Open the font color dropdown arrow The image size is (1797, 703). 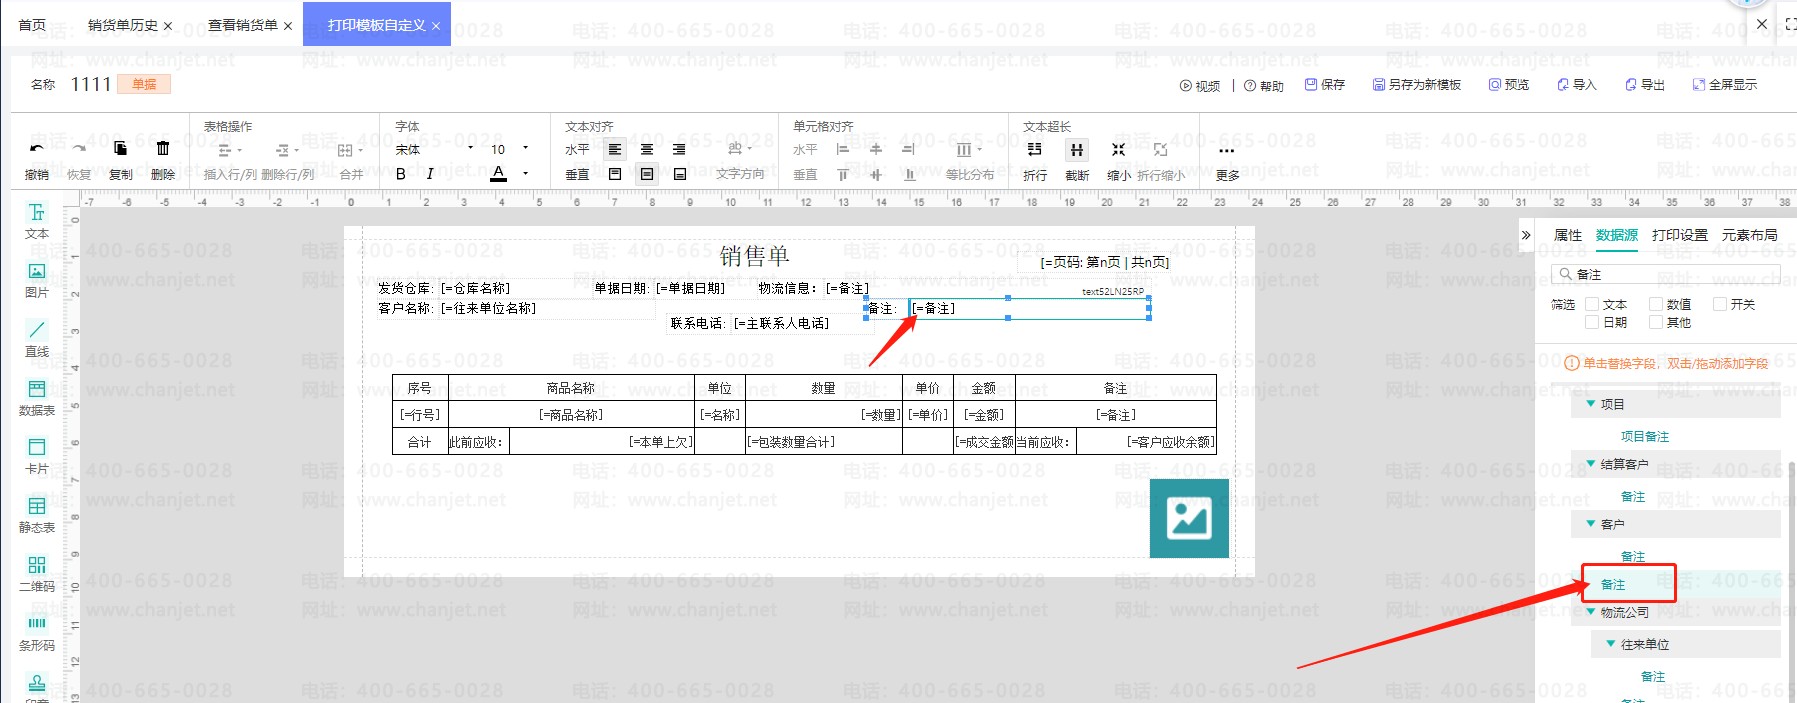tap(526, 174)
